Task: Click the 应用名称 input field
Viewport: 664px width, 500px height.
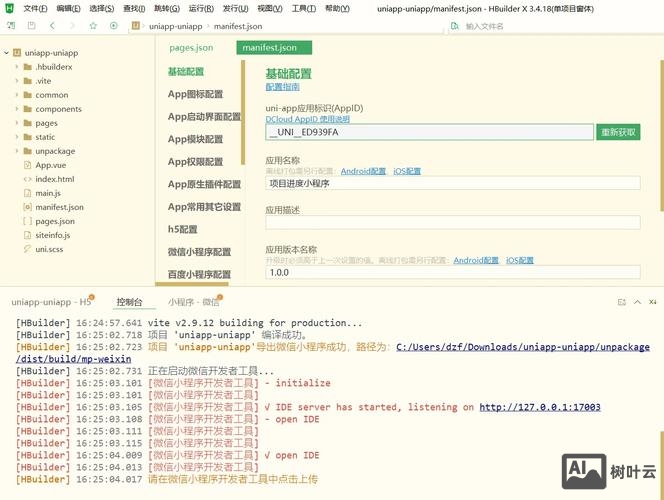Action: tap(453, 183)
